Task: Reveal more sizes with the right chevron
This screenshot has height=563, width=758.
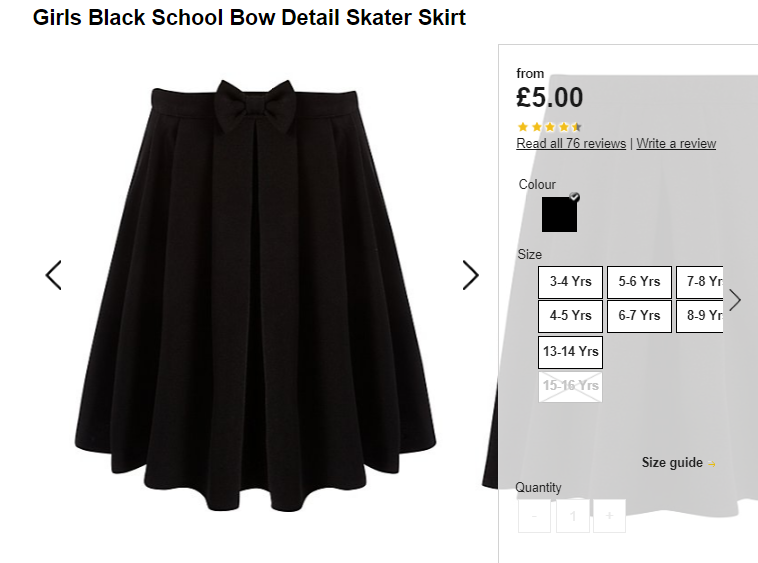Action: 735,300
